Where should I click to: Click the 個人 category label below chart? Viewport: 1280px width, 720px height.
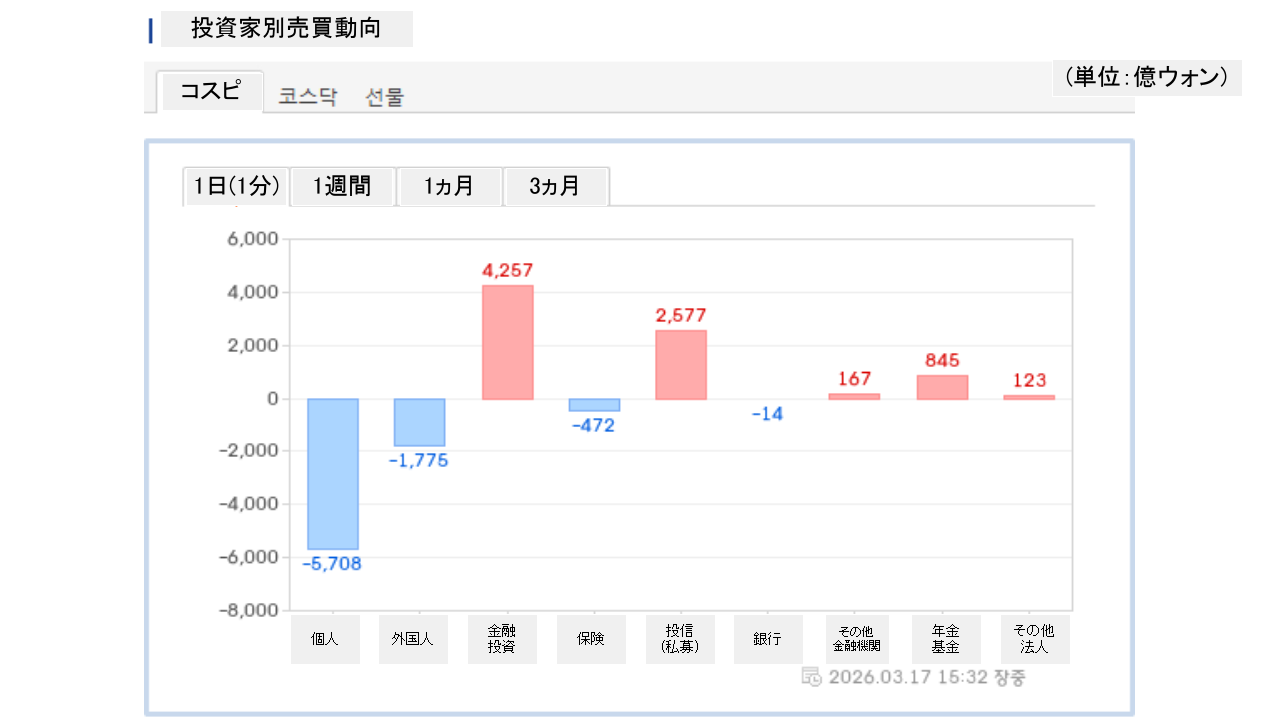(x=325, y=639)
